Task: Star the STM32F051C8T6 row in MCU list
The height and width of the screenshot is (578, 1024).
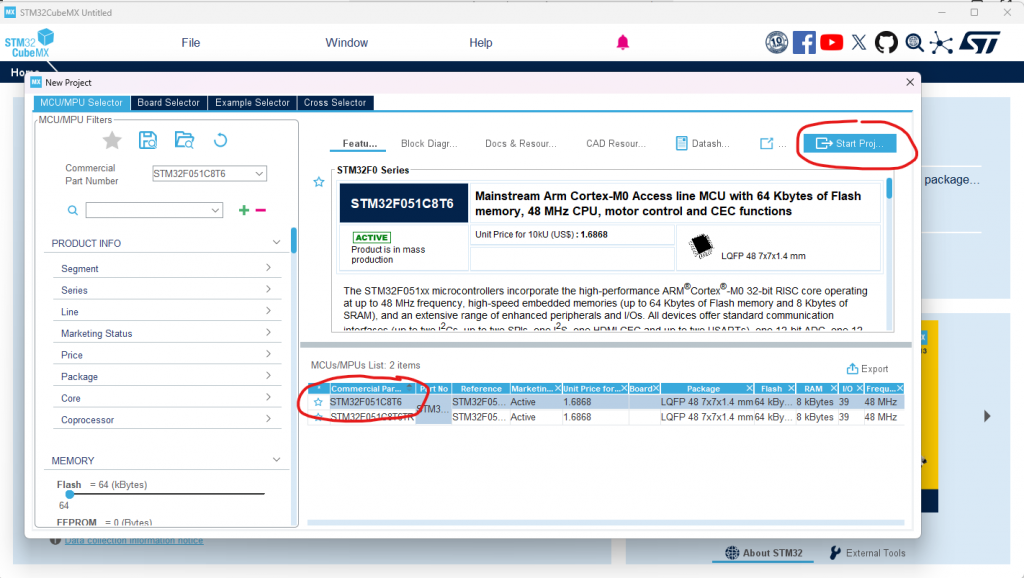Action: coord(318,402)
